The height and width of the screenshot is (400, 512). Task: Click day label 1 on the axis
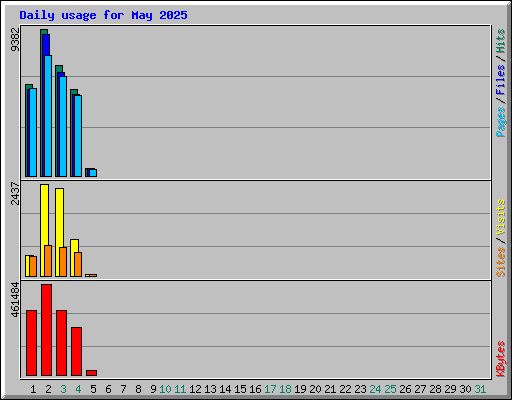(x=33, y=389)
